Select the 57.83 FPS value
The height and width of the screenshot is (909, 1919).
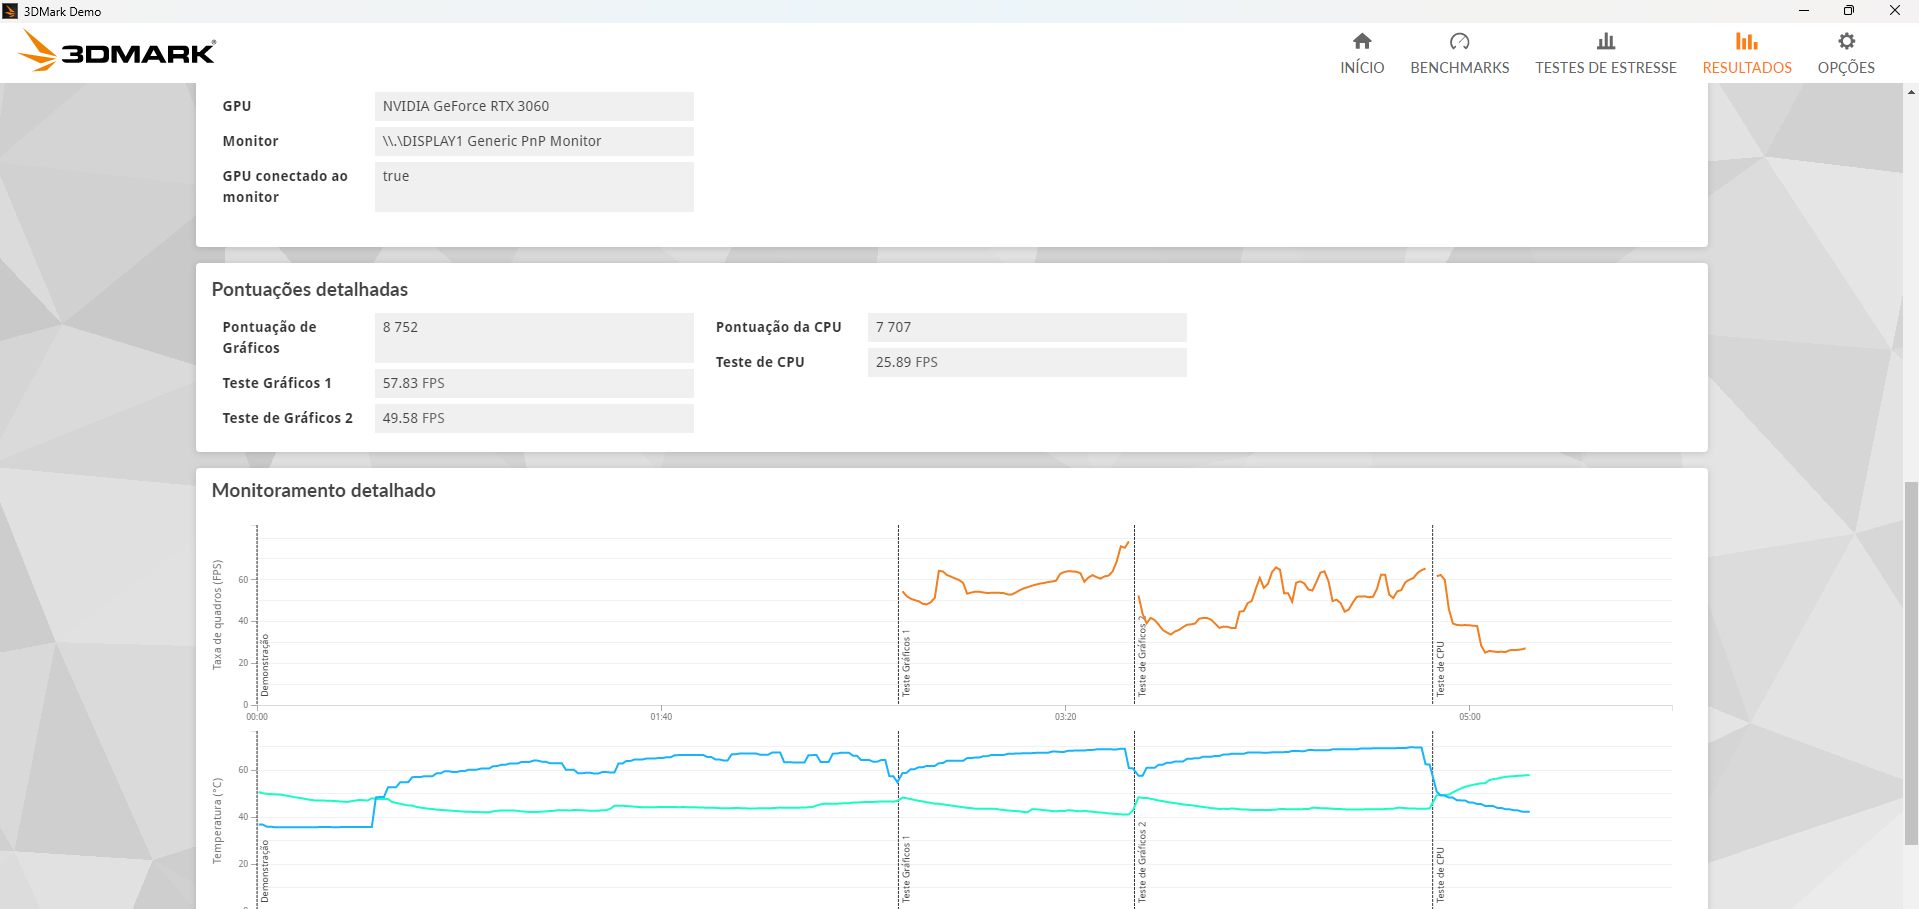click(534, 383)
